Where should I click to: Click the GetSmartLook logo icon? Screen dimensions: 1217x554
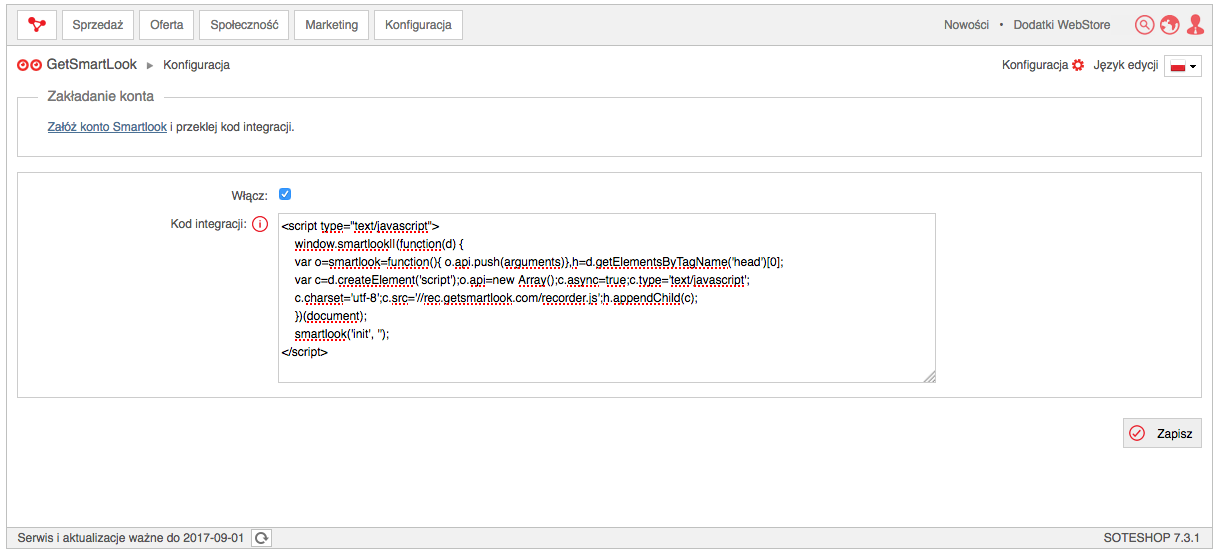tap(30, 65)
